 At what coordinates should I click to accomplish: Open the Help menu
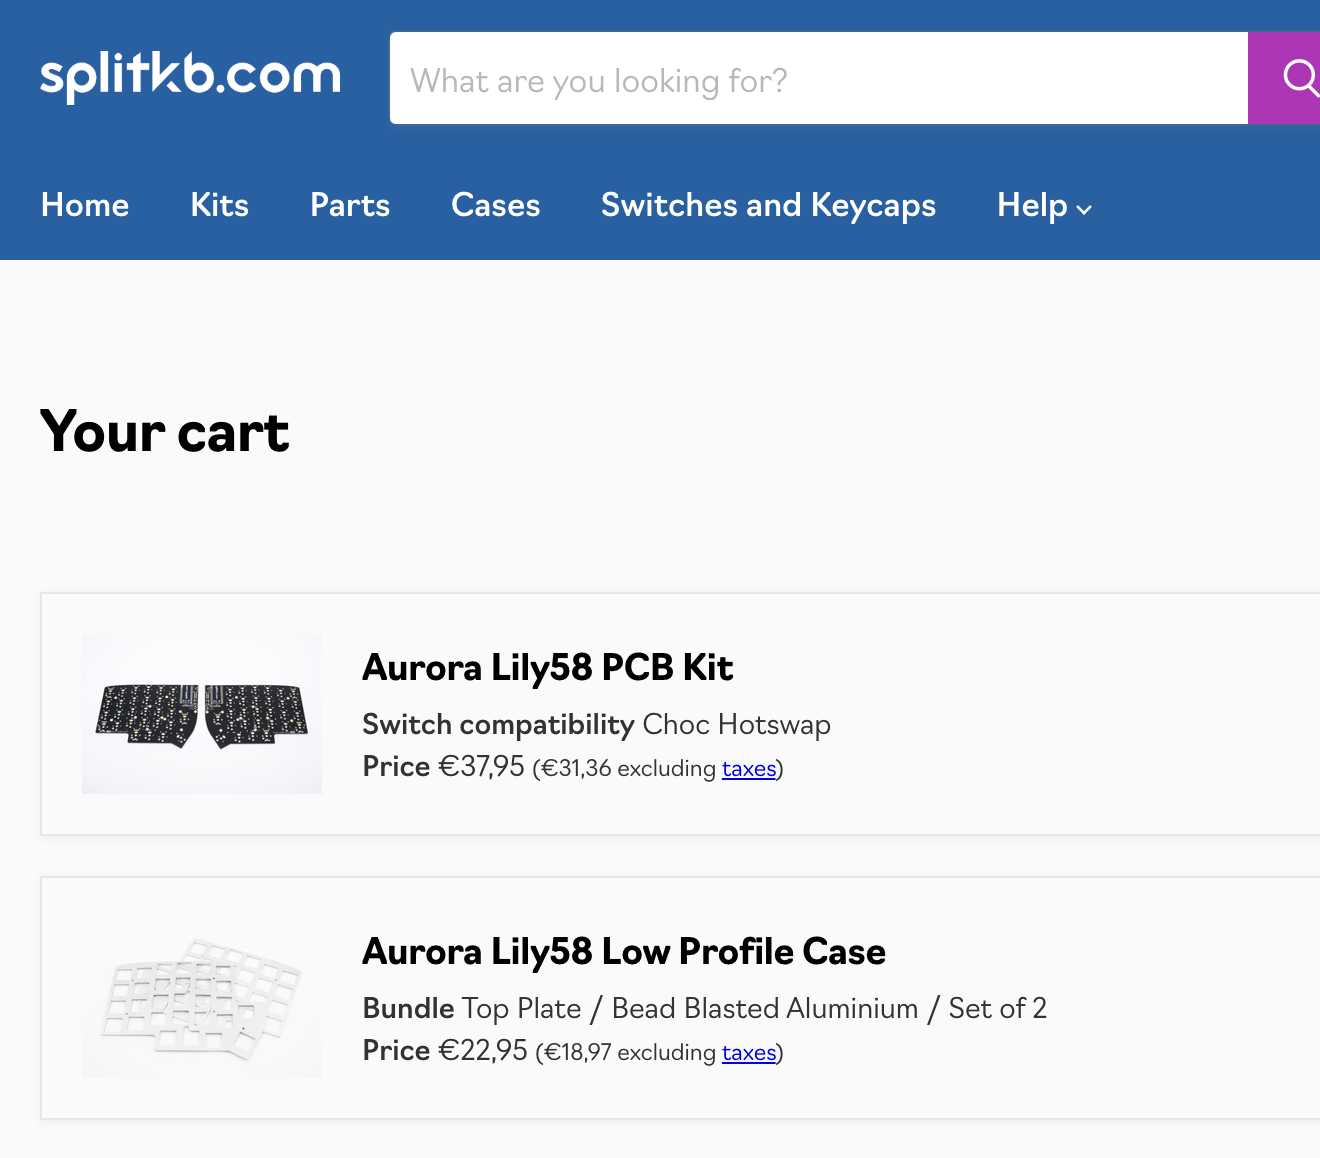(x=1044, y=205)
